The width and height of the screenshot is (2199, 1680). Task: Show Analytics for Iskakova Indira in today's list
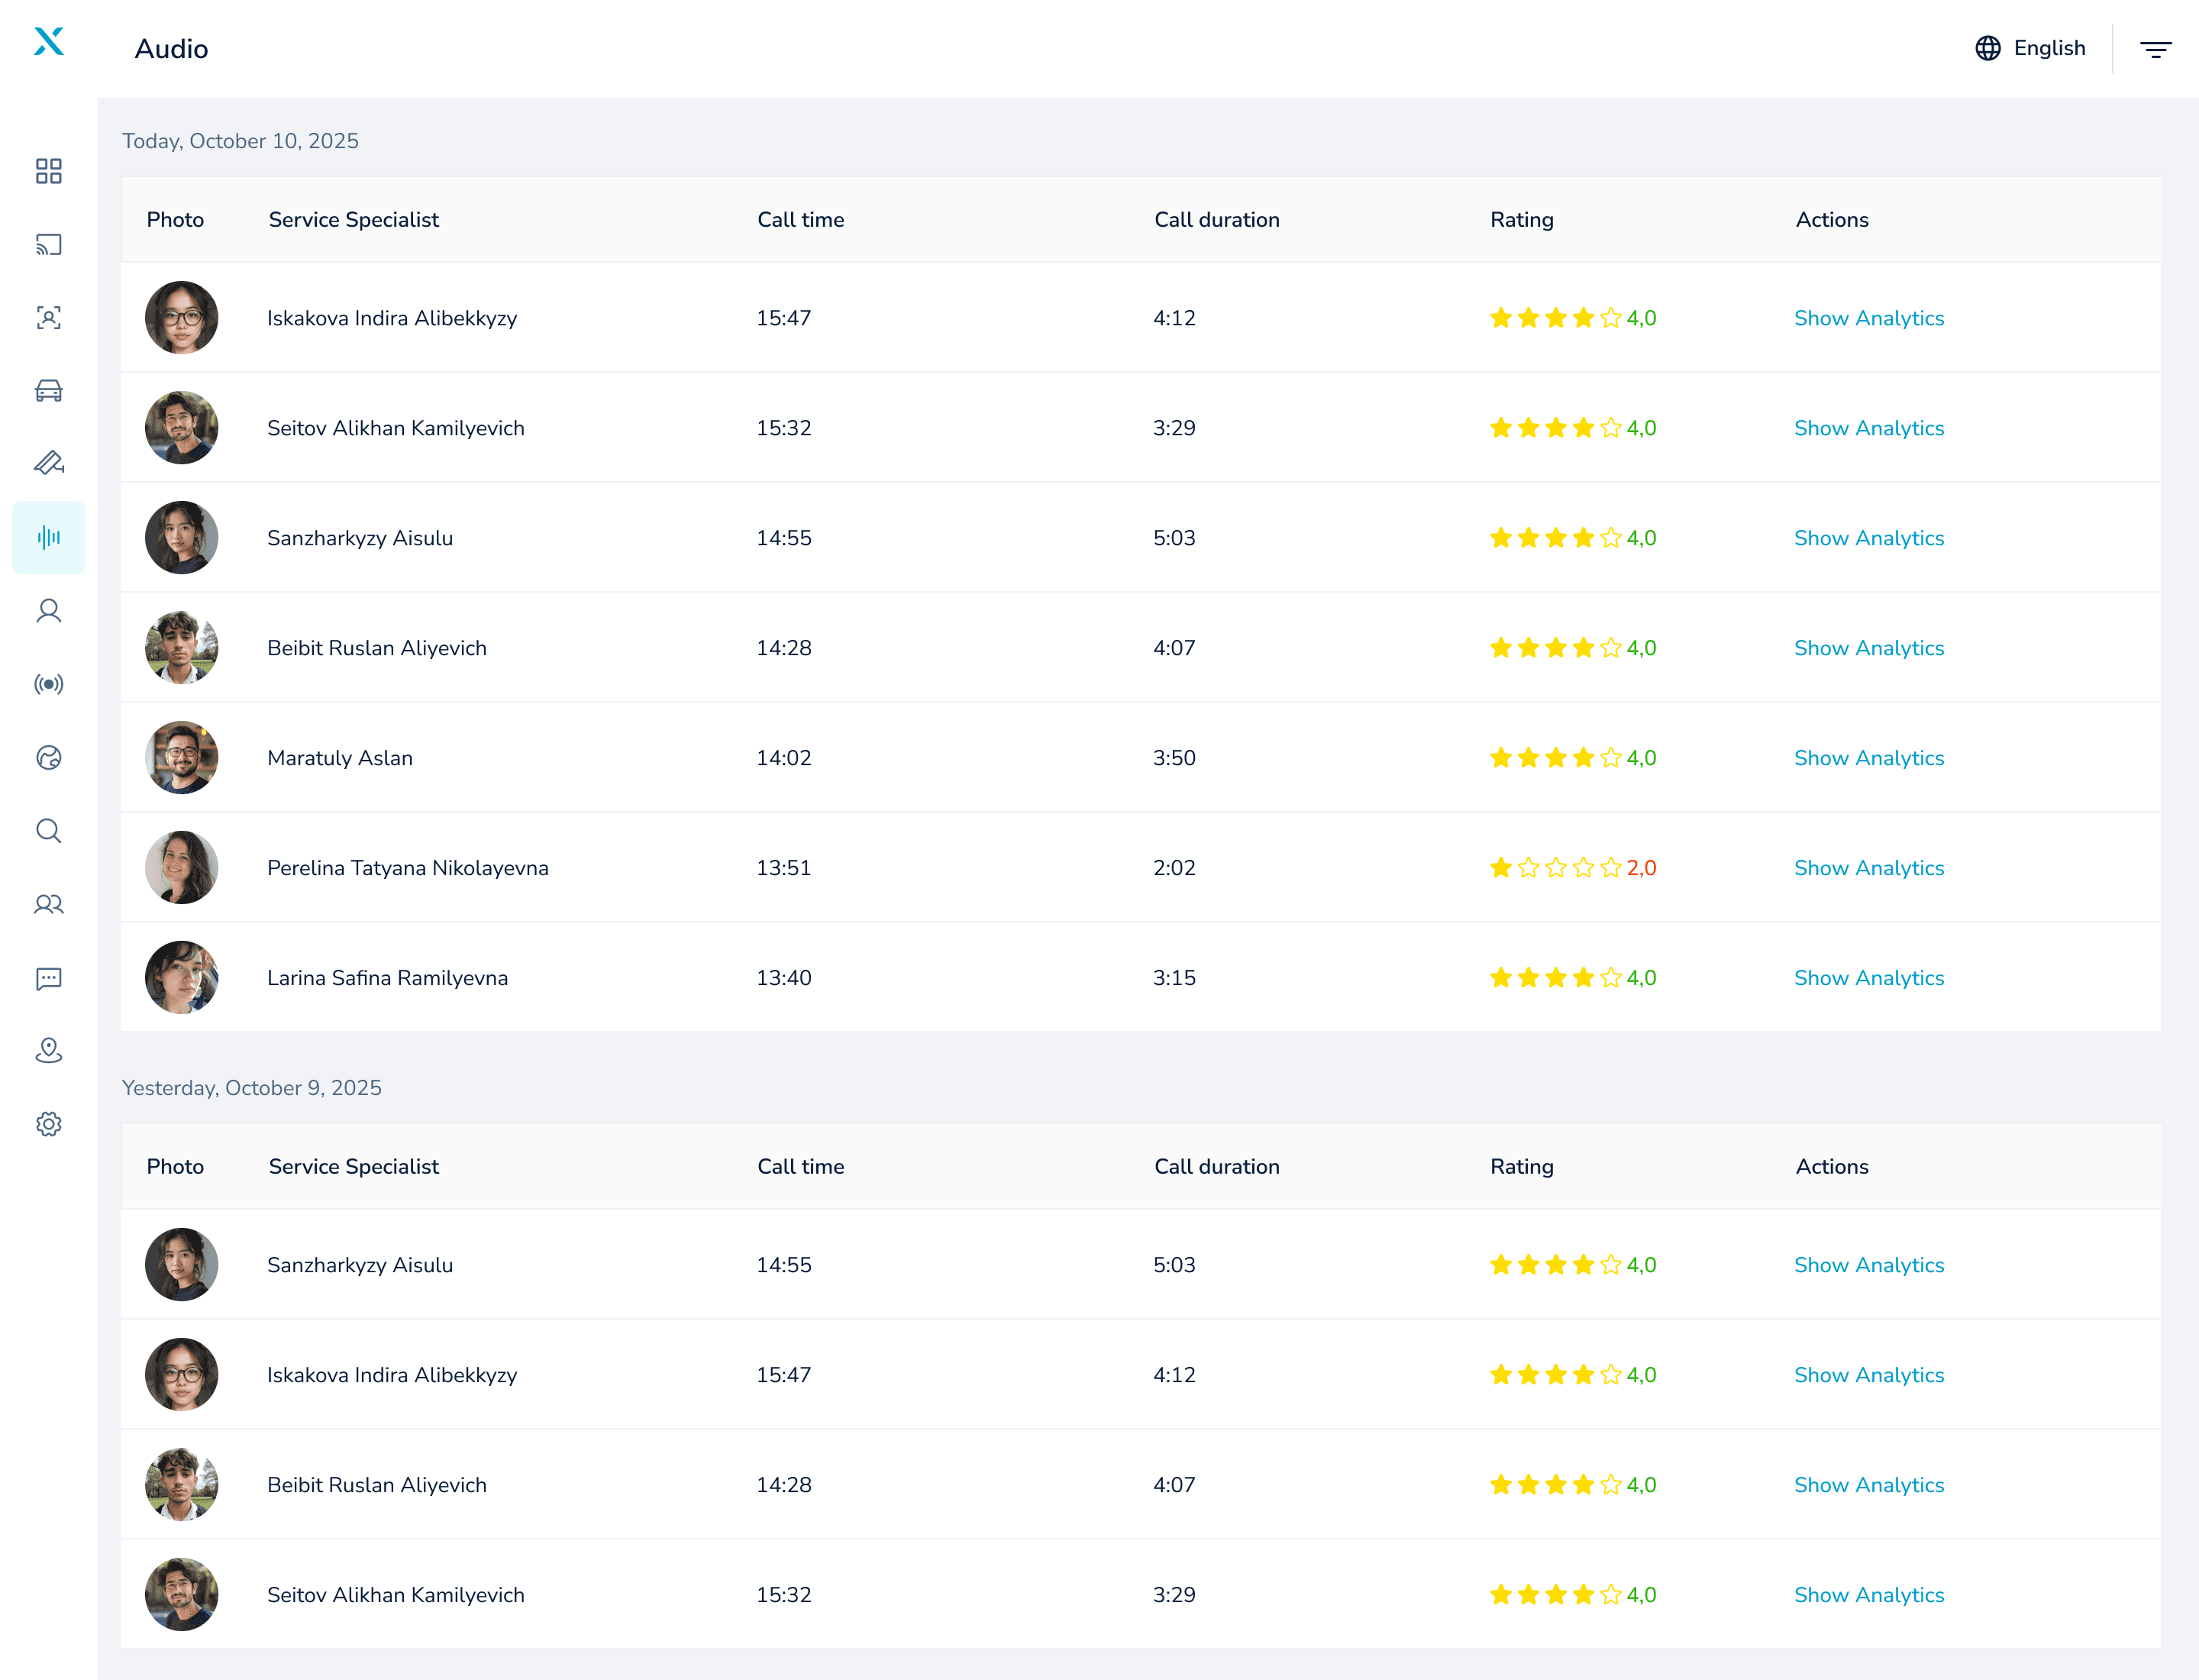(1868, 318)
